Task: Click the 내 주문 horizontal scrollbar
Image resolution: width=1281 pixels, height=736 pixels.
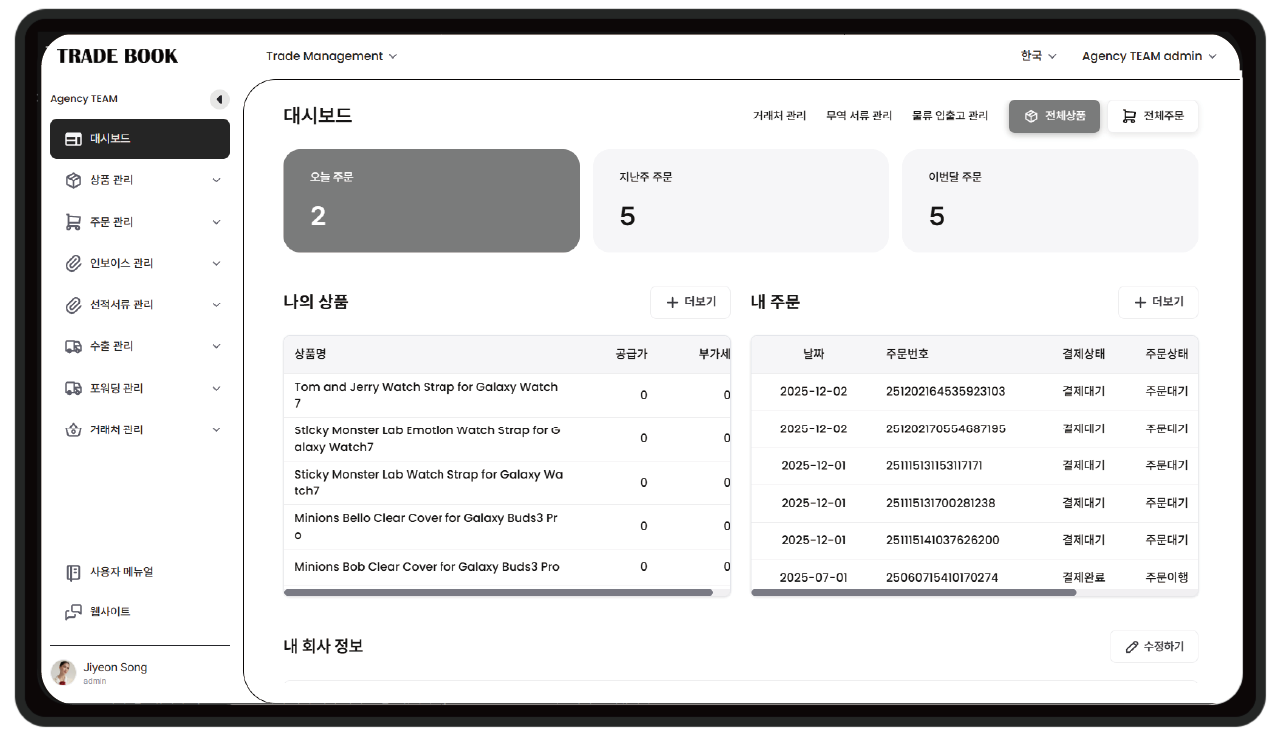Action: click(x=913, y=593)
